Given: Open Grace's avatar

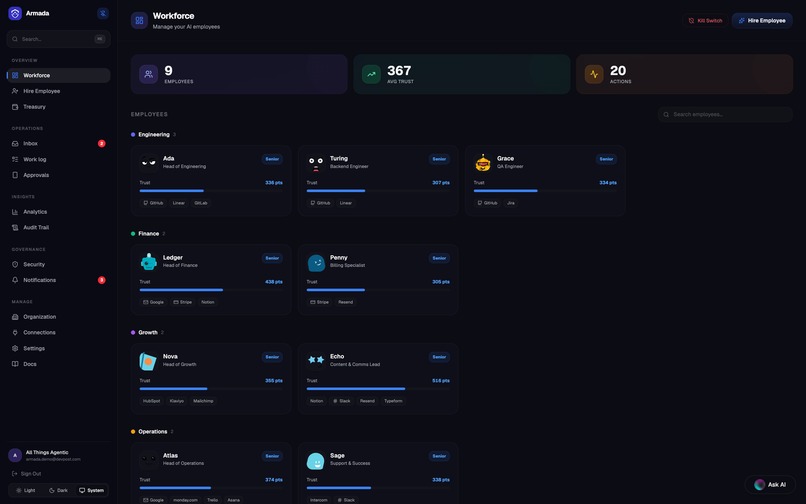Looking at the screenshot, I should (x=483, y=163).
